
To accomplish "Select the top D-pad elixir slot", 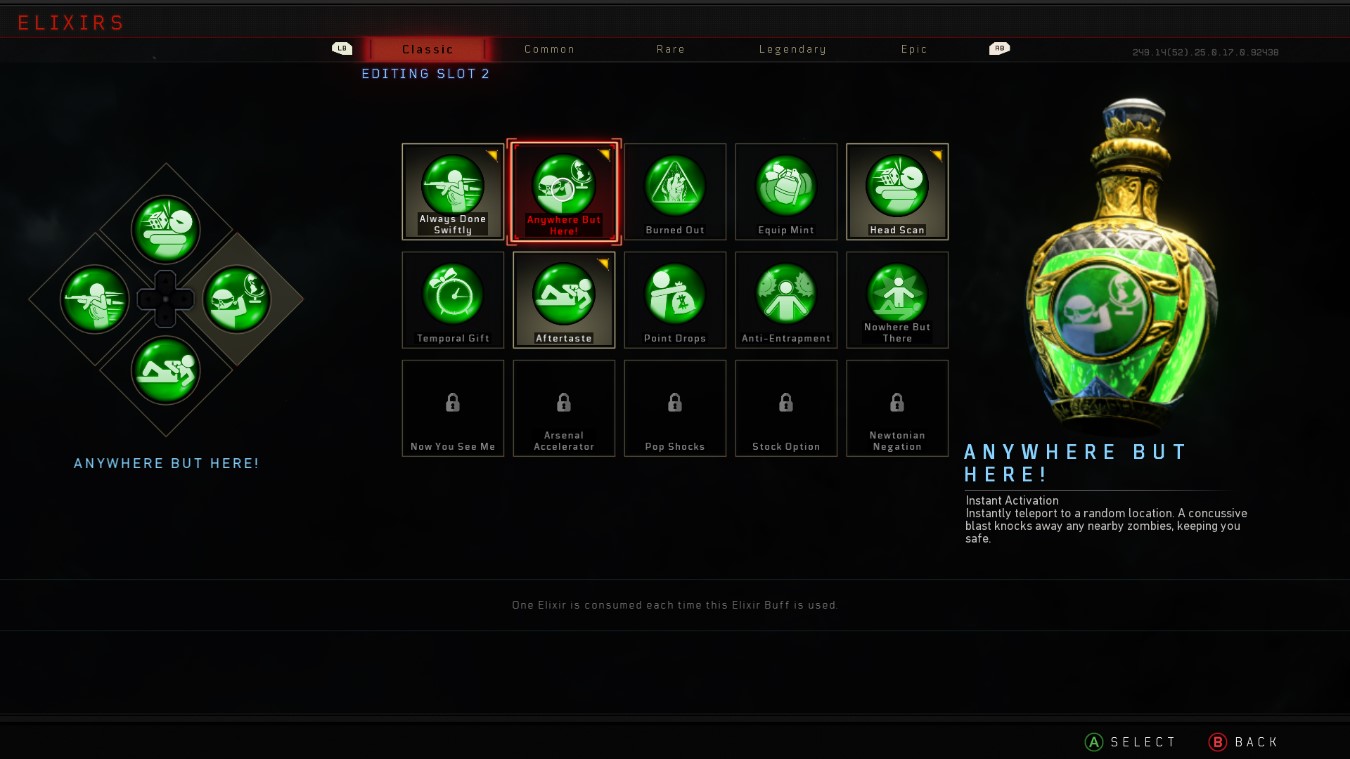I will pos(166,230).
